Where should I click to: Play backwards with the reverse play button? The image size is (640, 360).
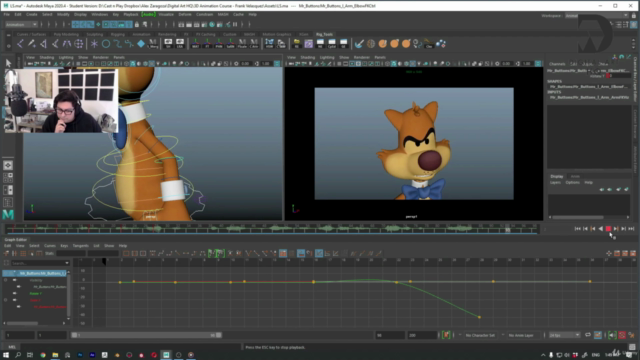tap(600, 229)
